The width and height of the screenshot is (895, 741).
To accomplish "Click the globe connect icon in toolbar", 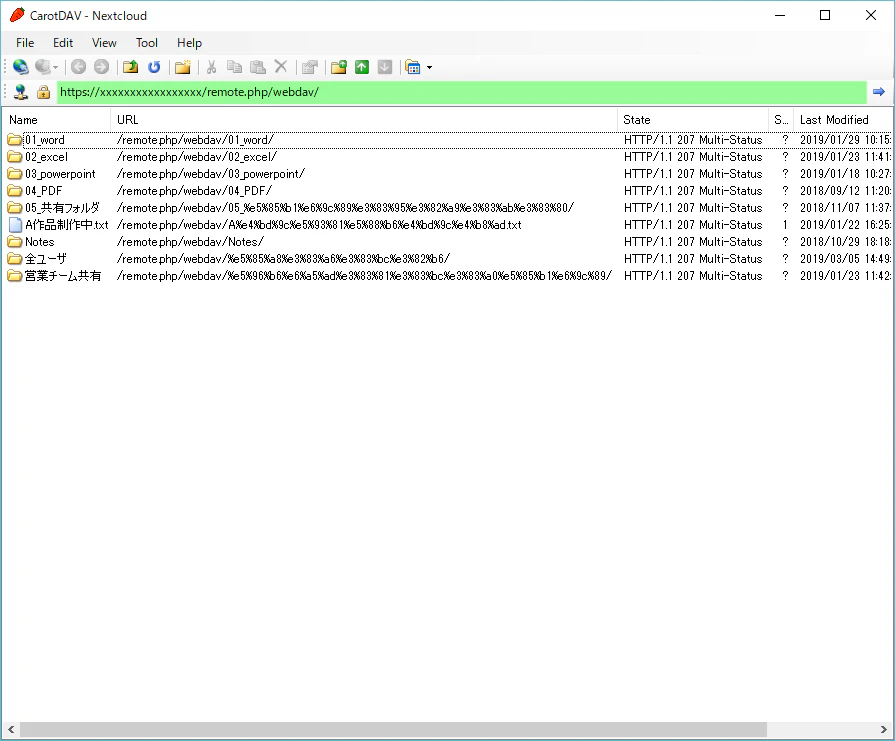I will tap(21, 67).
